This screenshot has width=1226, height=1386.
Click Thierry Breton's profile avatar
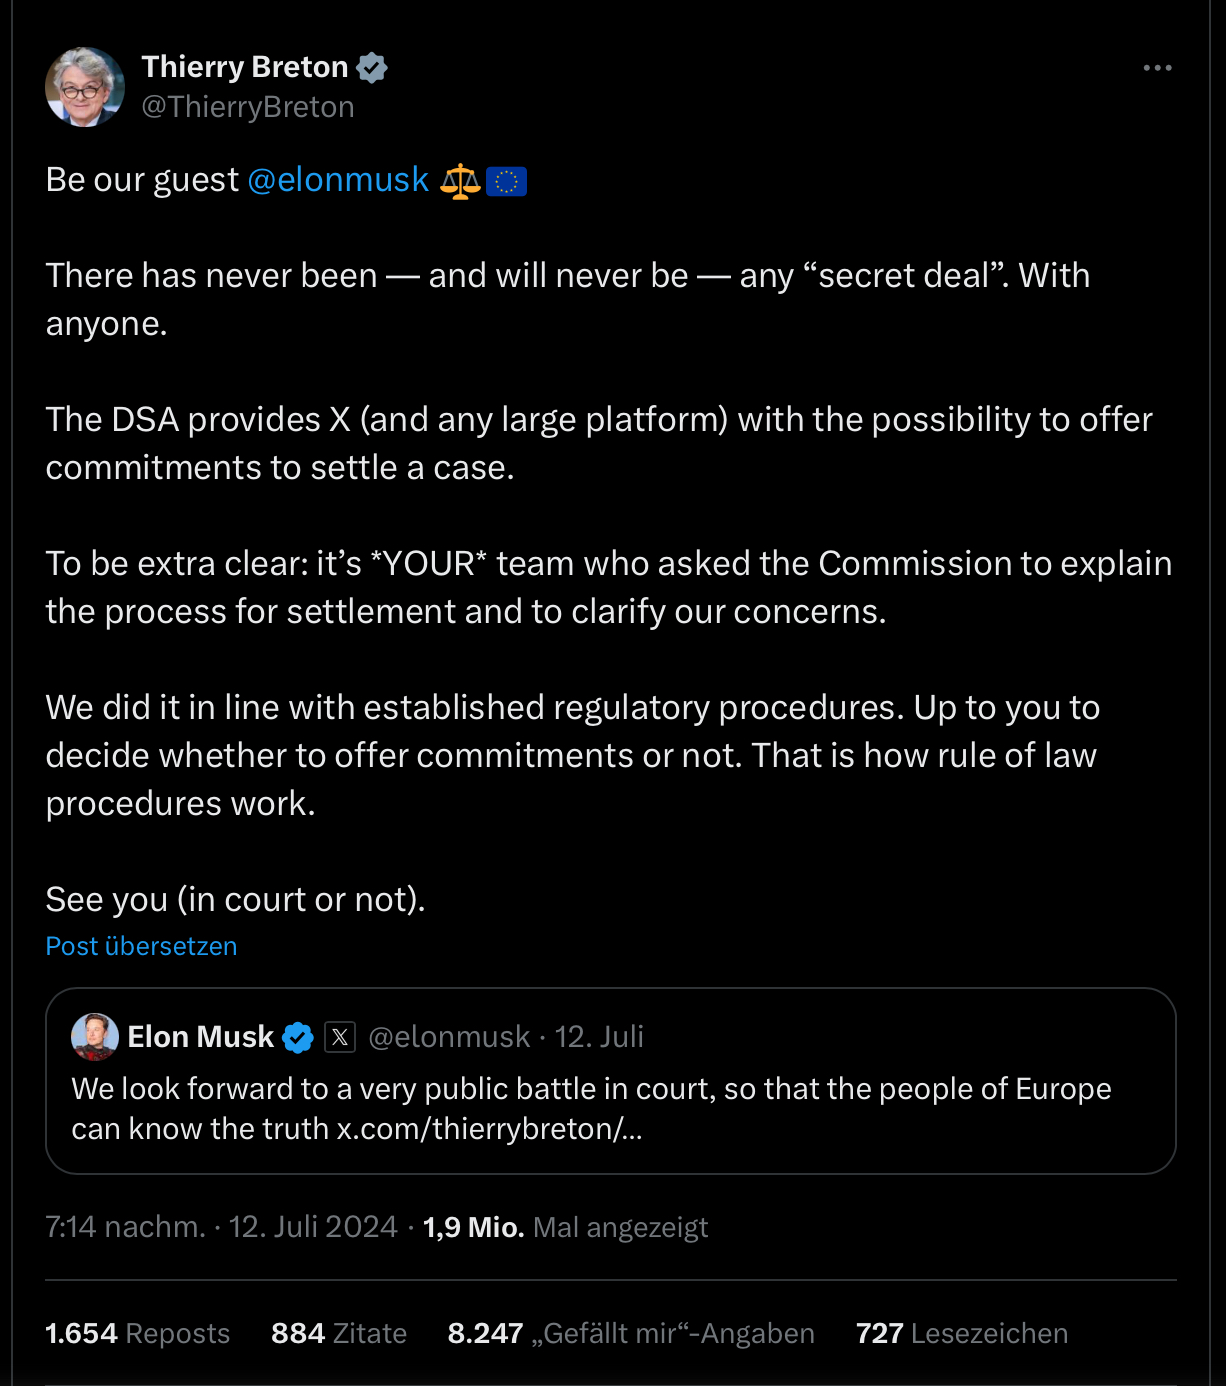(x=85, y=87)
